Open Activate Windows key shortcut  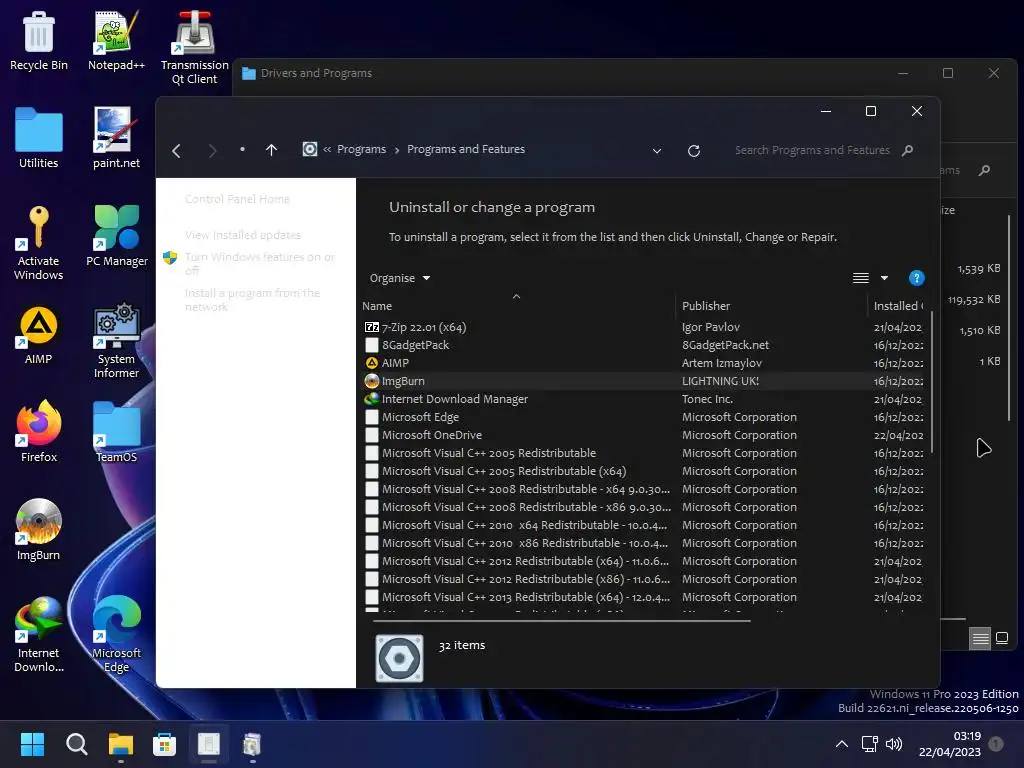click(x=39, y=242)
